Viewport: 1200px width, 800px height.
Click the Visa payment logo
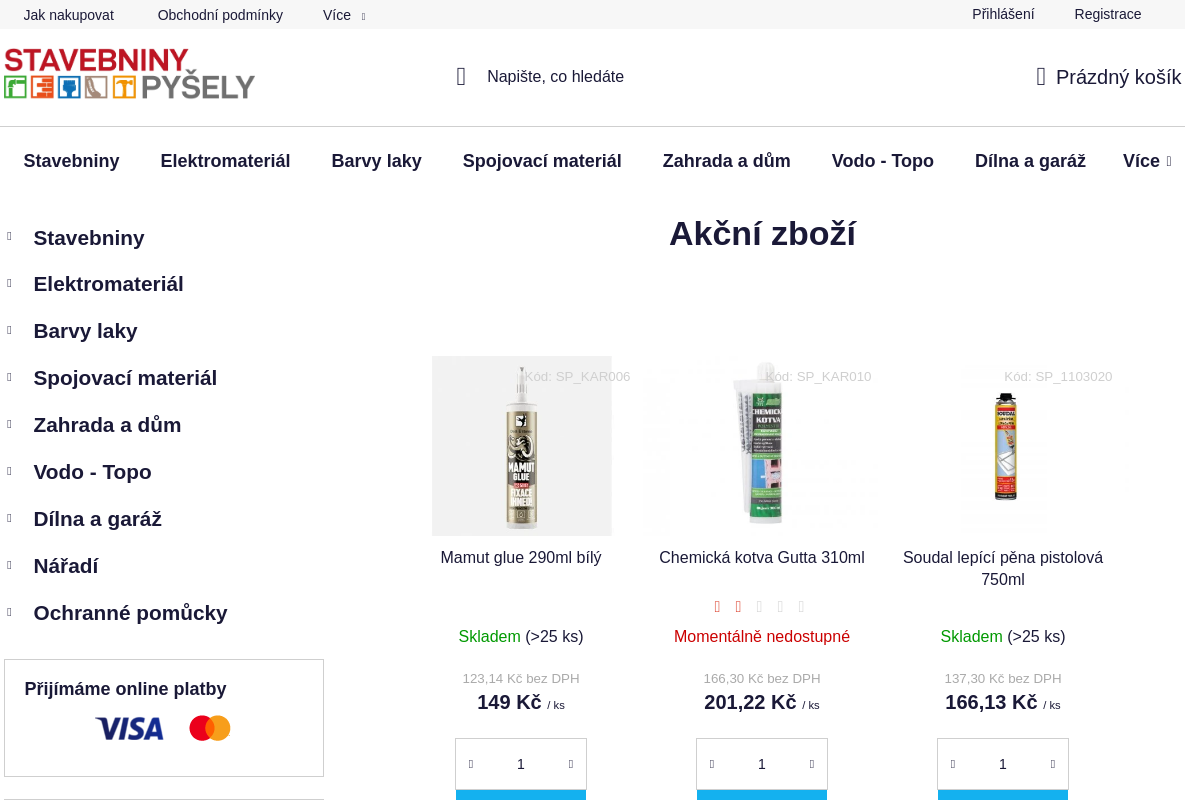pyautogui.click(x=129, y=729)
